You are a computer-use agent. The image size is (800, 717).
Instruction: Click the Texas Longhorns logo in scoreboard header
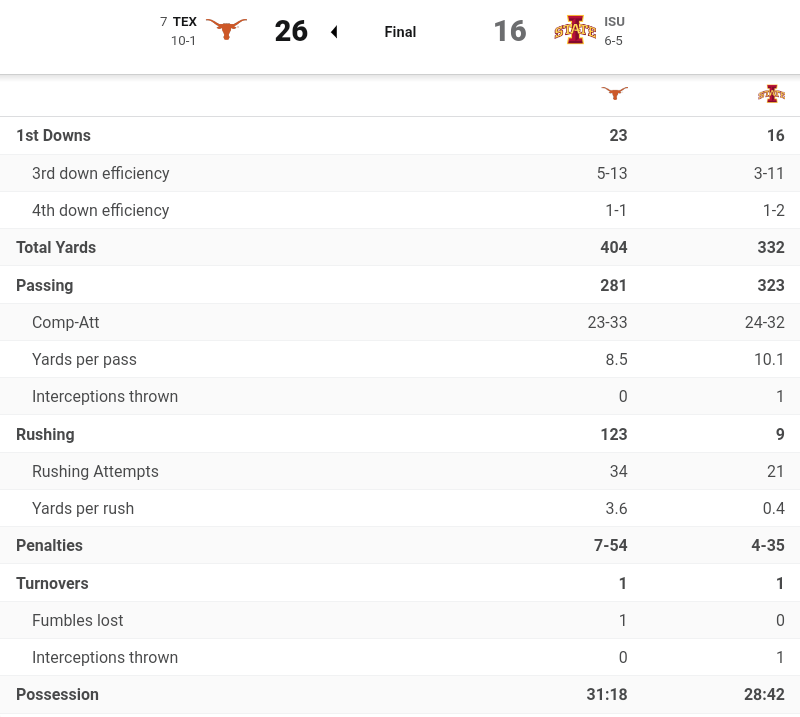[226, 30]
